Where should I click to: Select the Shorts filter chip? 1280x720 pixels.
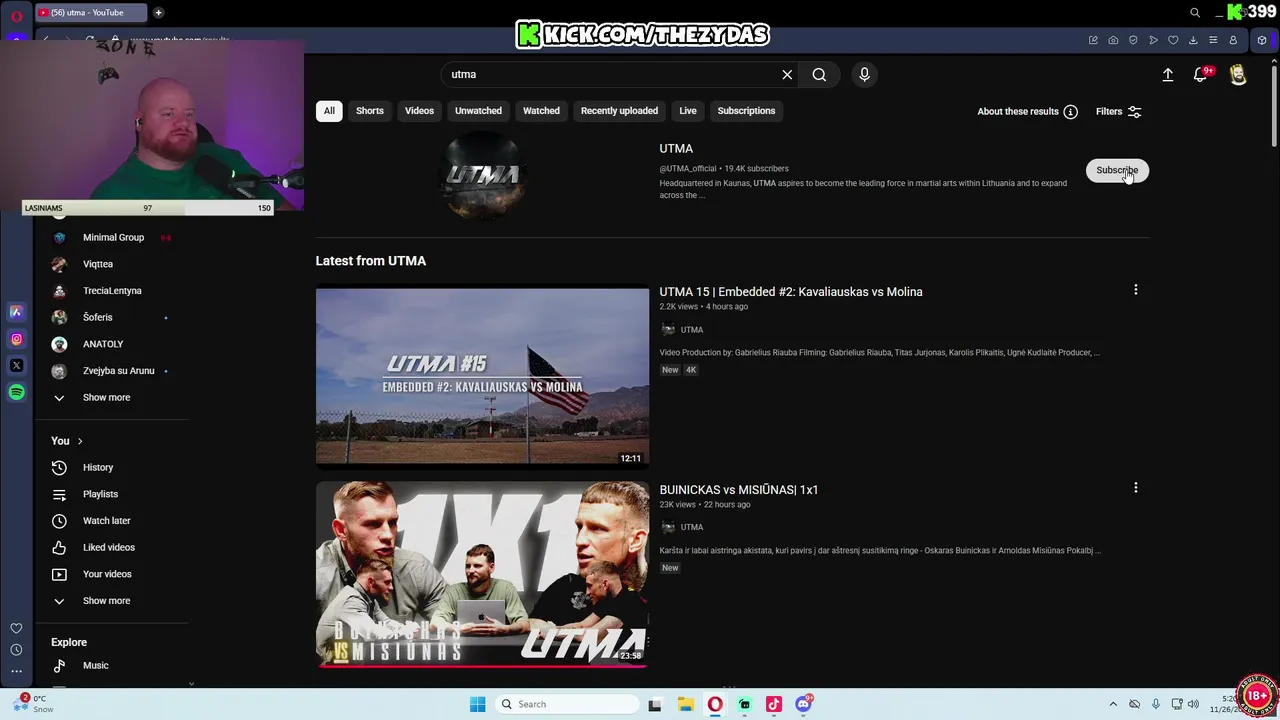(370, 111)
